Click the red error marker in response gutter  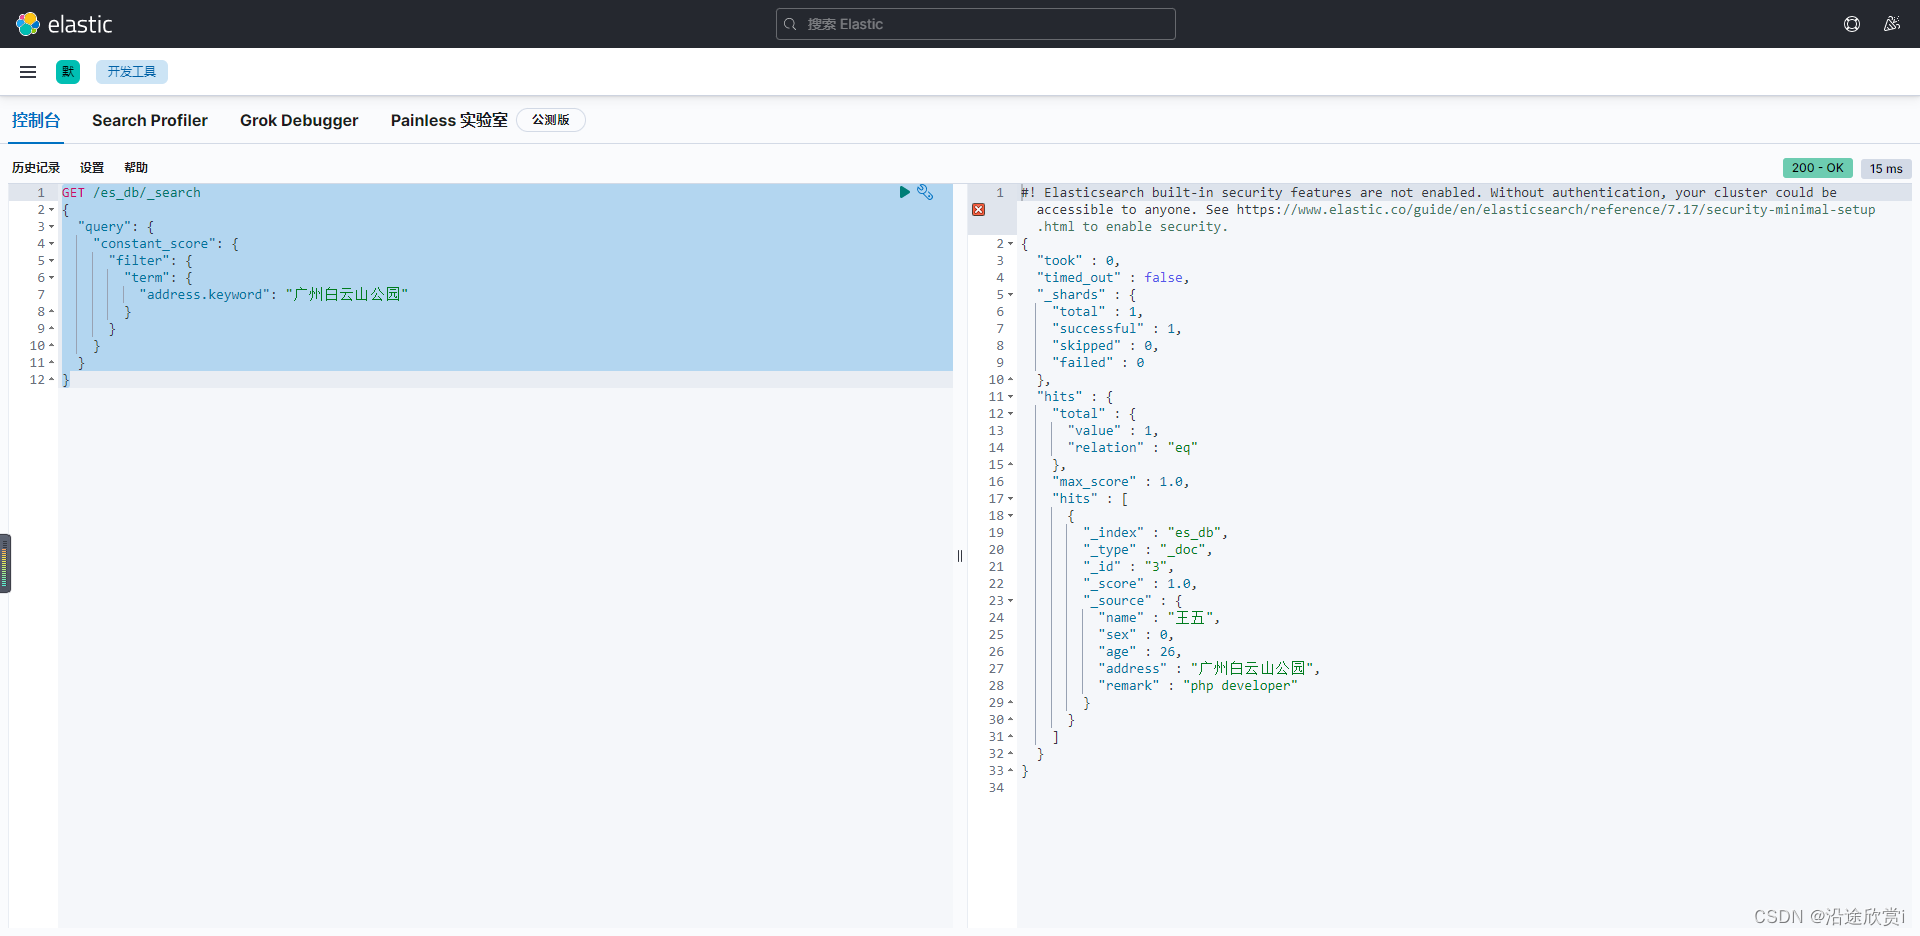979,210
